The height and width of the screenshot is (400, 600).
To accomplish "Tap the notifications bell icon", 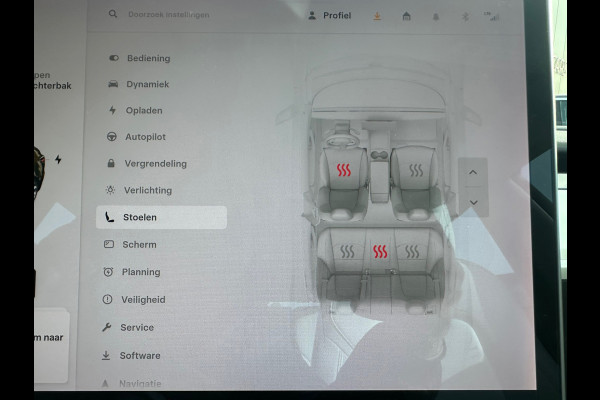I will [436, 17].
